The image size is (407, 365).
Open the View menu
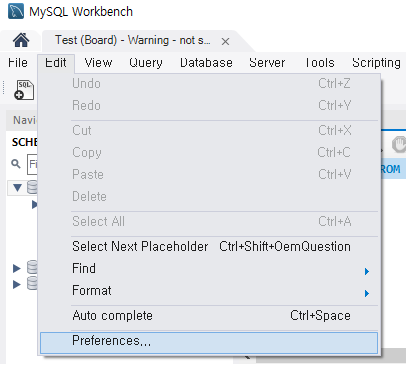[98, 63]
